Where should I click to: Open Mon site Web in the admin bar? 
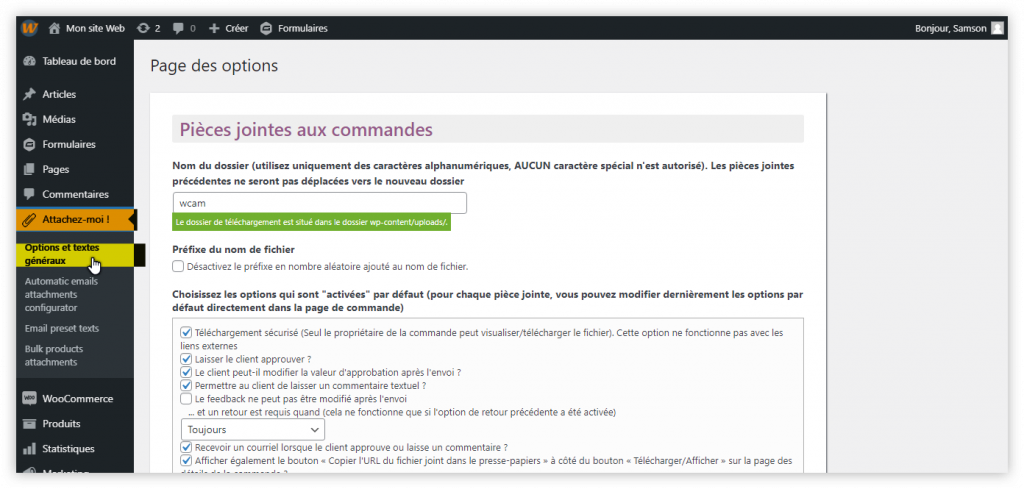click(95, 28)
